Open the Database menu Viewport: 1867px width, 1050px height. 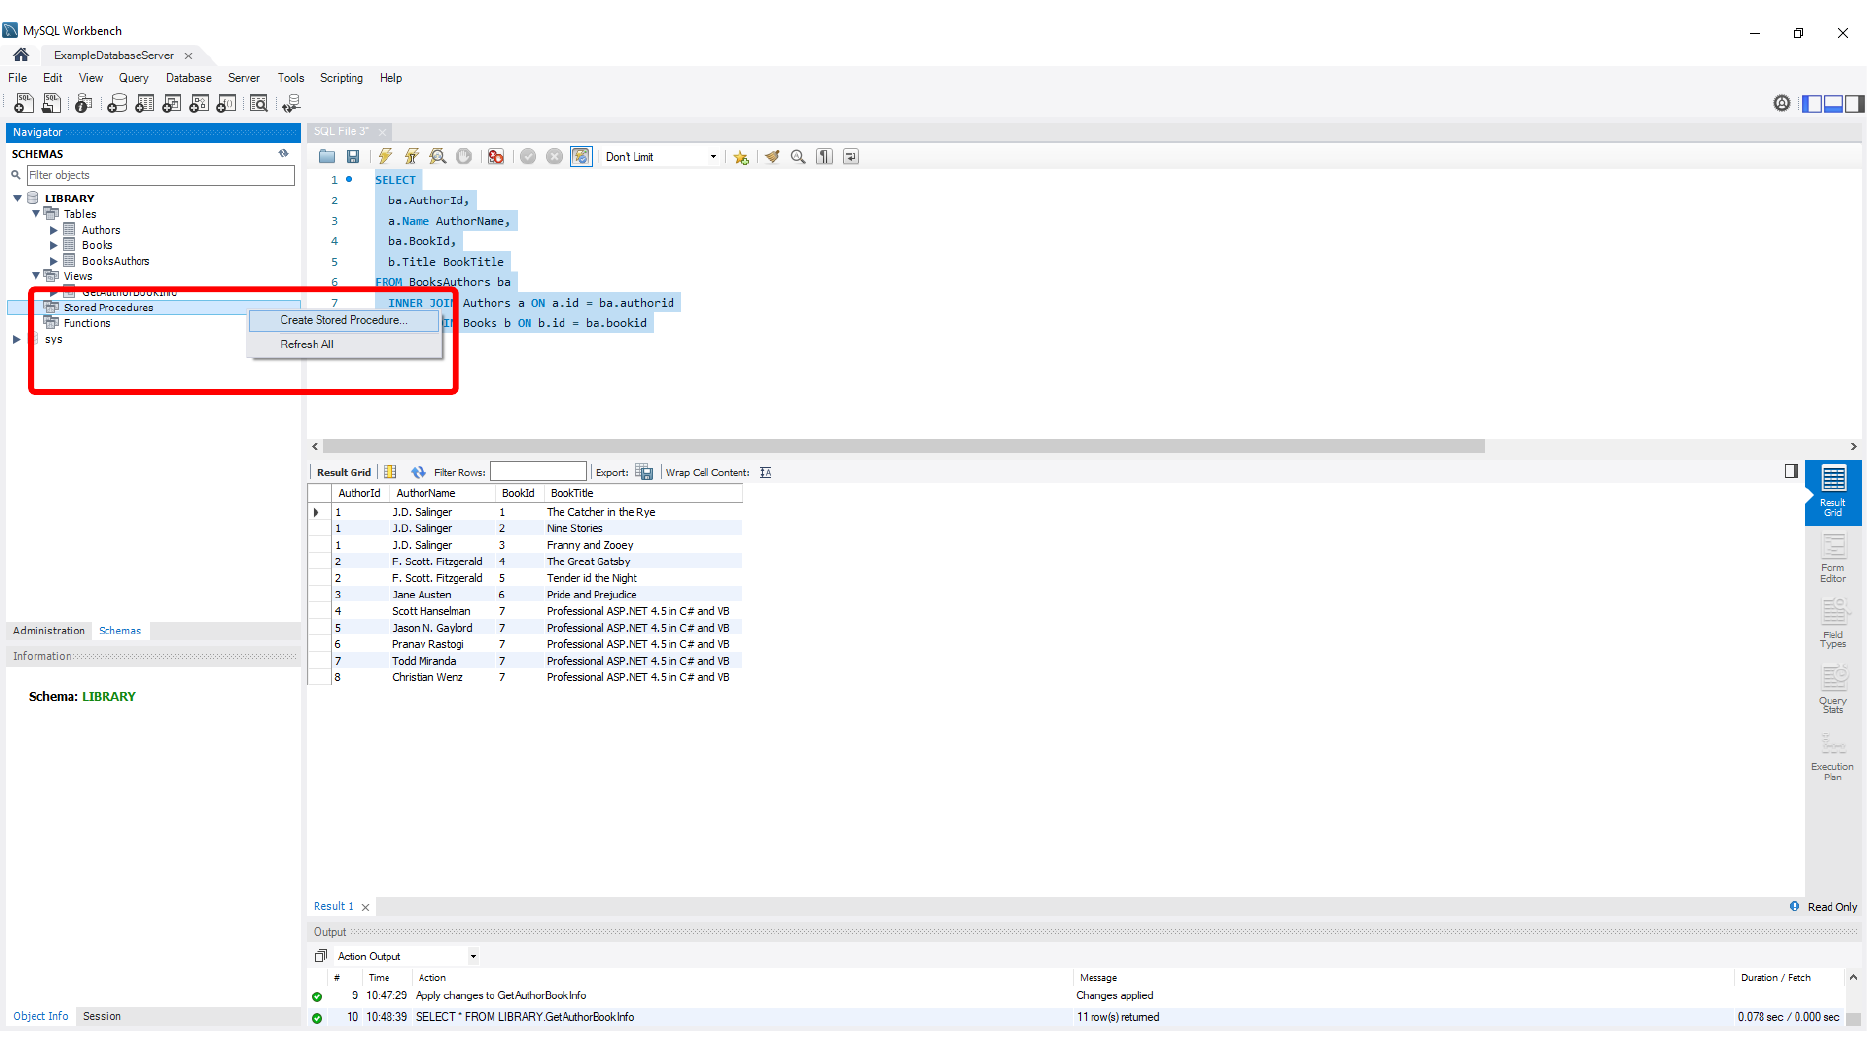coord(188,78)
